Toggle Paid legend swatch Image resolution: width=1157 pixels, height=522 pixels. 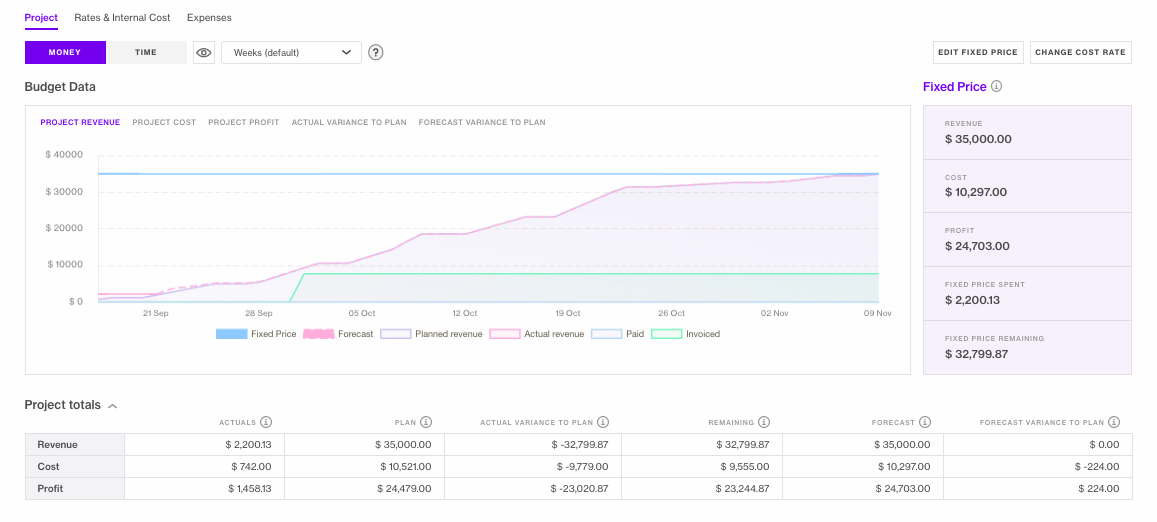[x=607, y=334]
